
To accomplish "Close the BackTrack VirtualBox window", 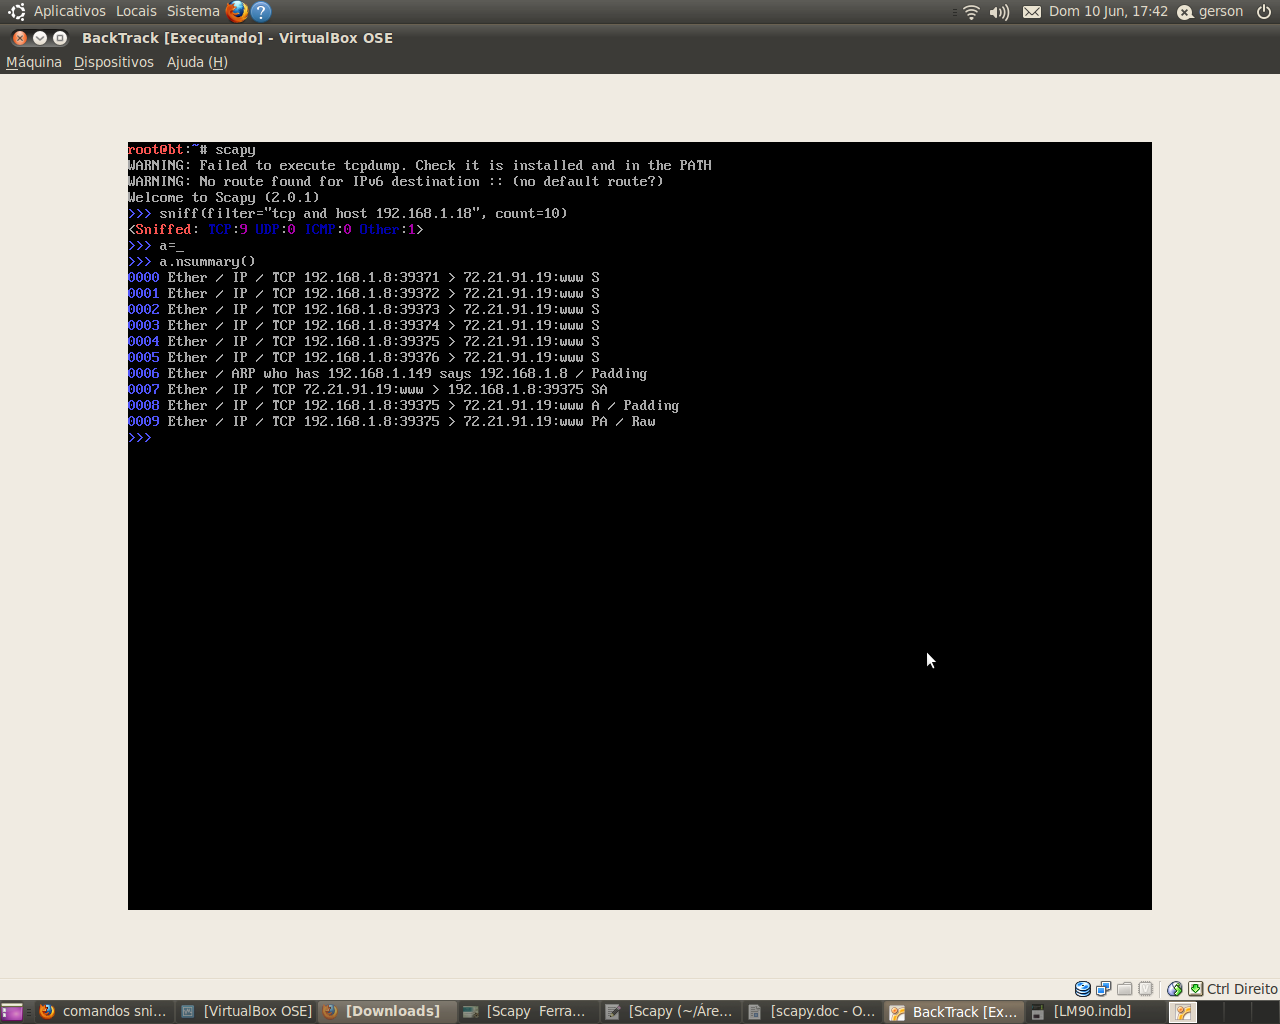I will (20, 38).
